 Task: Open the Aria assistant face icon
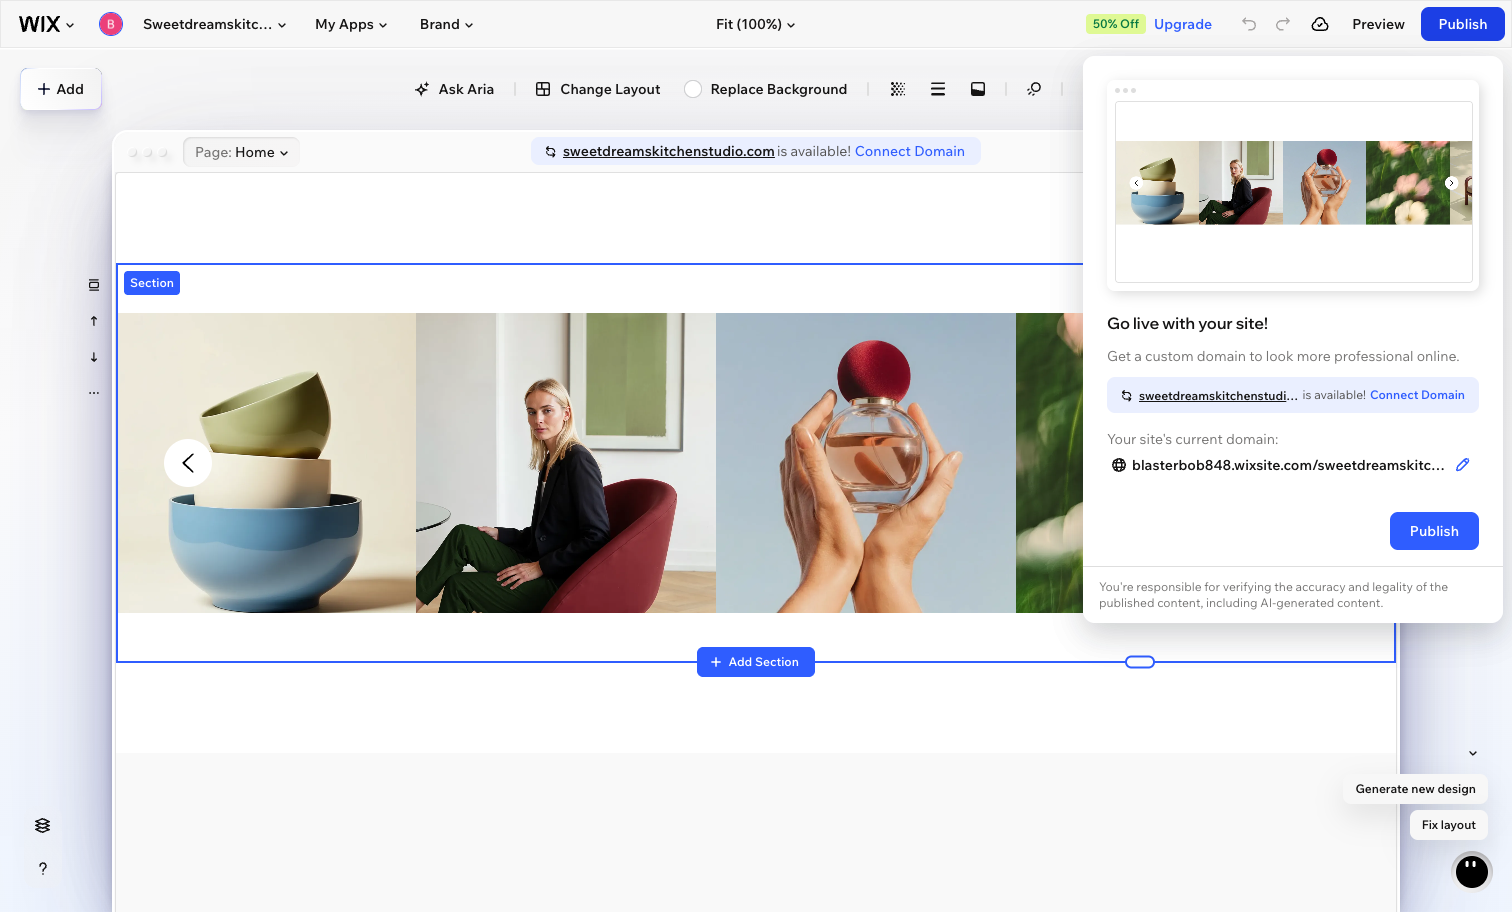click(1472, 871)
